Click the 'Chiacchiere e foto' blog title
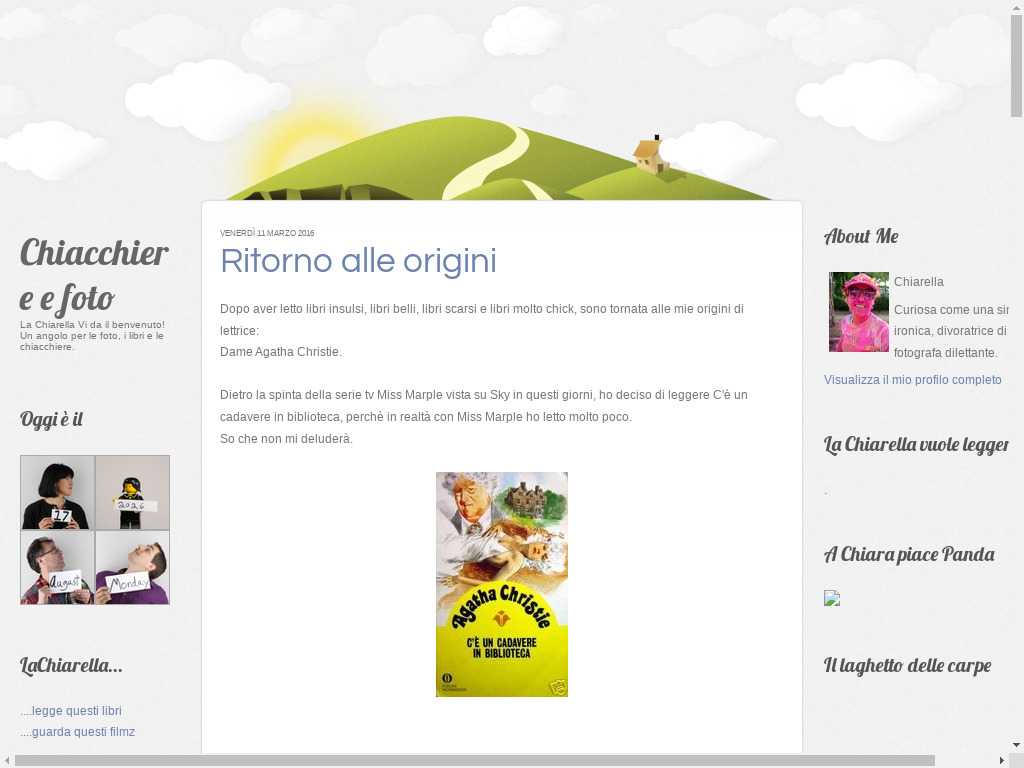This screenshot has height=768, width=1024. [x=94, y=275]
